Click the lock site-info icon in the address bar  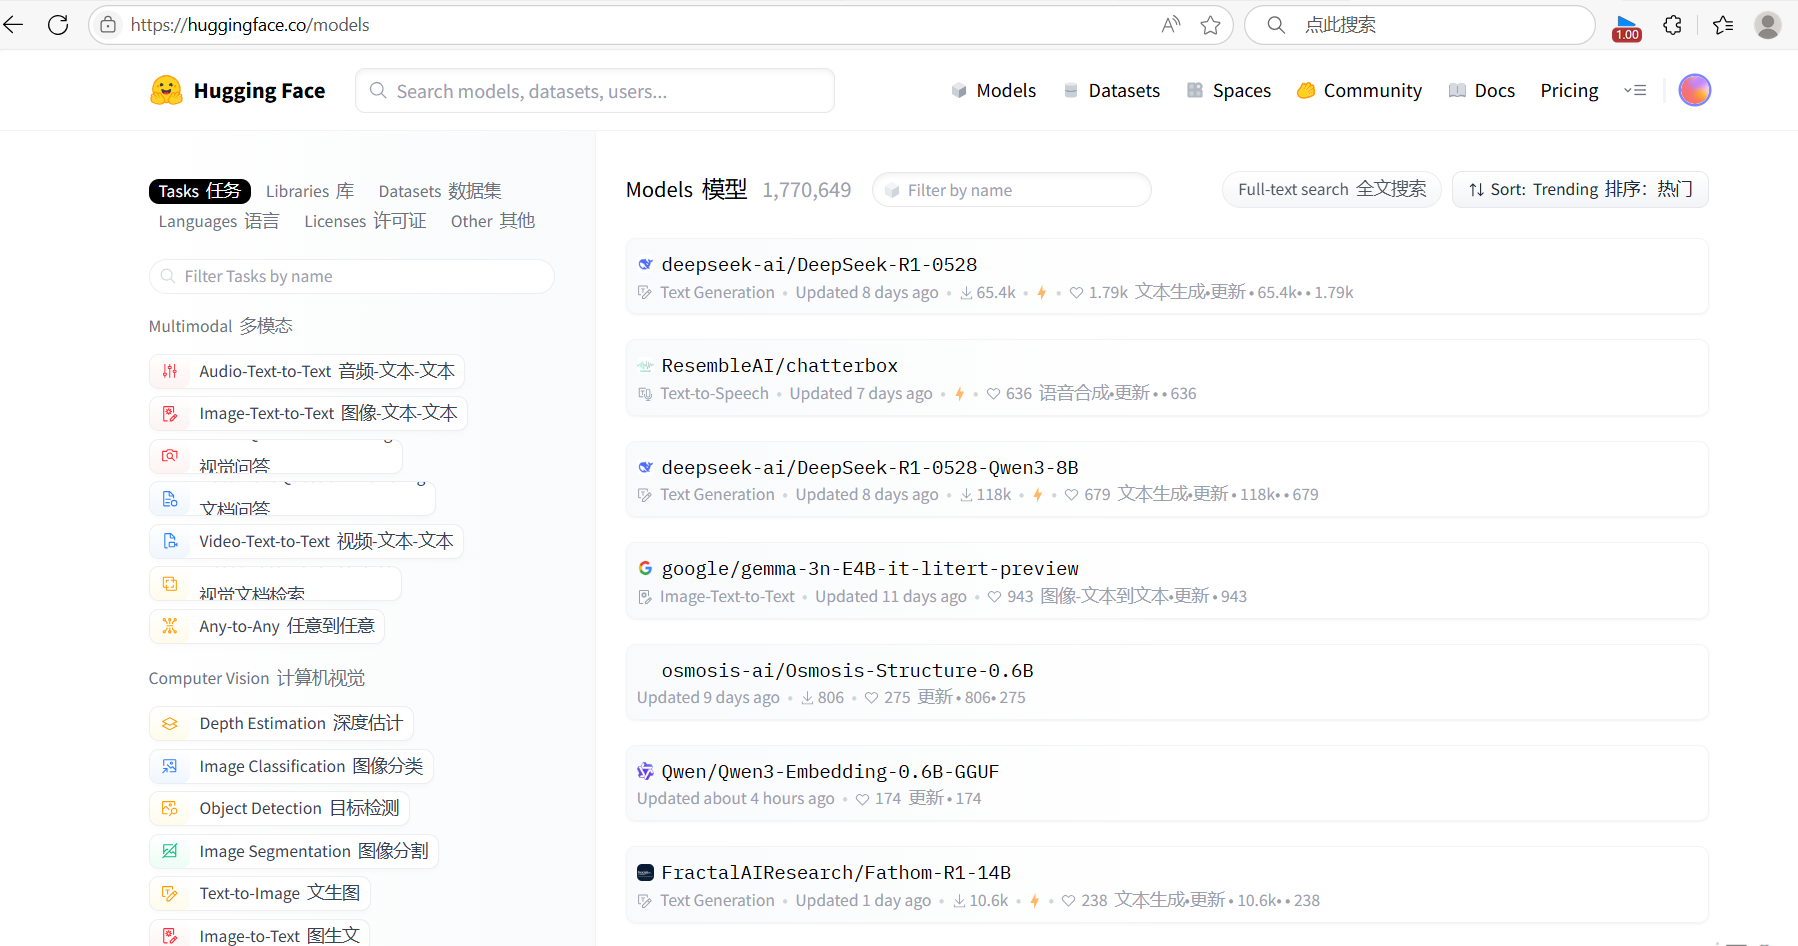click(108, 25)
